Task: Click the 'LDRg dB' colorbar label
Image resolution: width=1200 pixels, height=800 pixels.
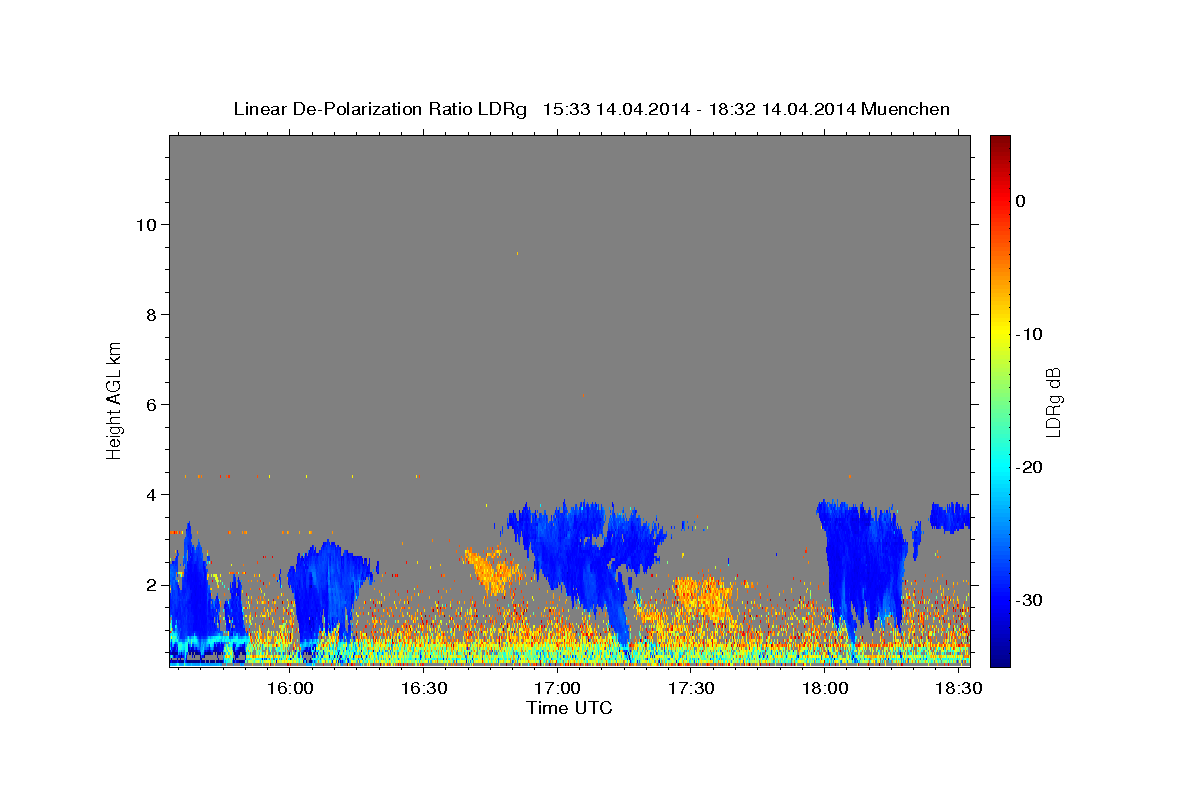Action: pos(1052,402)
